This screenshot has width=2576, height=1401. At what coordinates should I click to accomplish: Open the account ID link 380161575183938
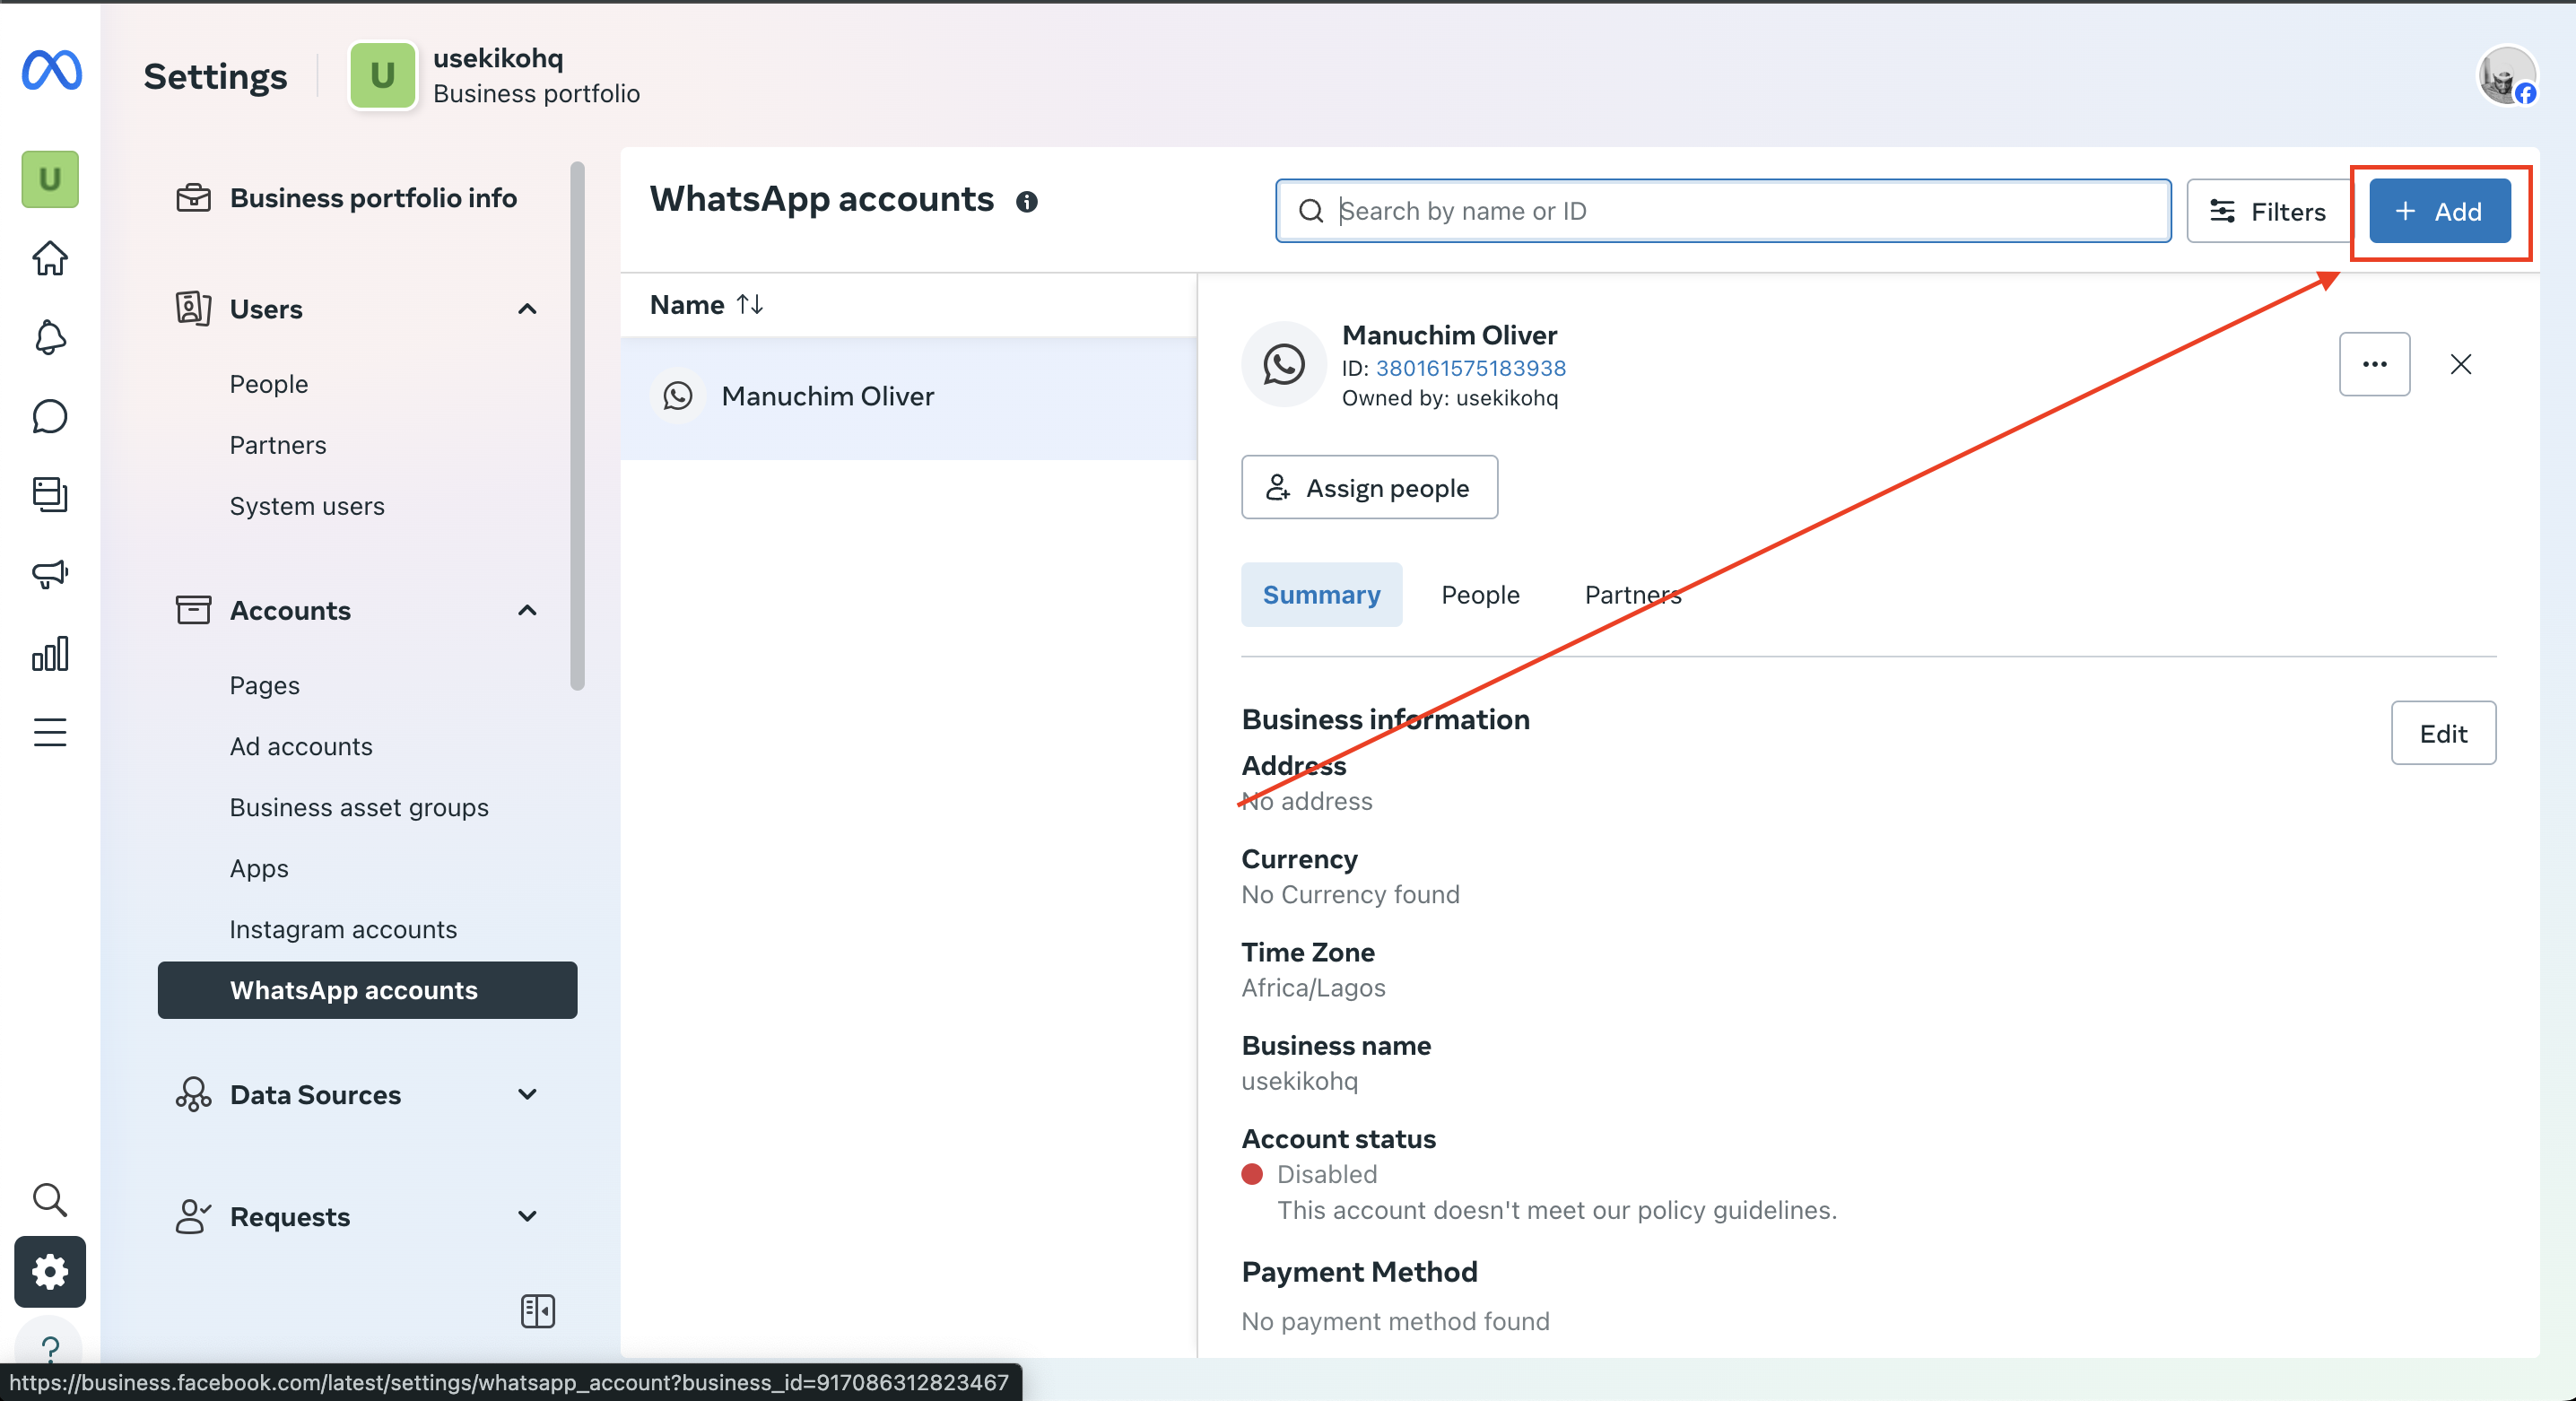(x=1469, y=368)
